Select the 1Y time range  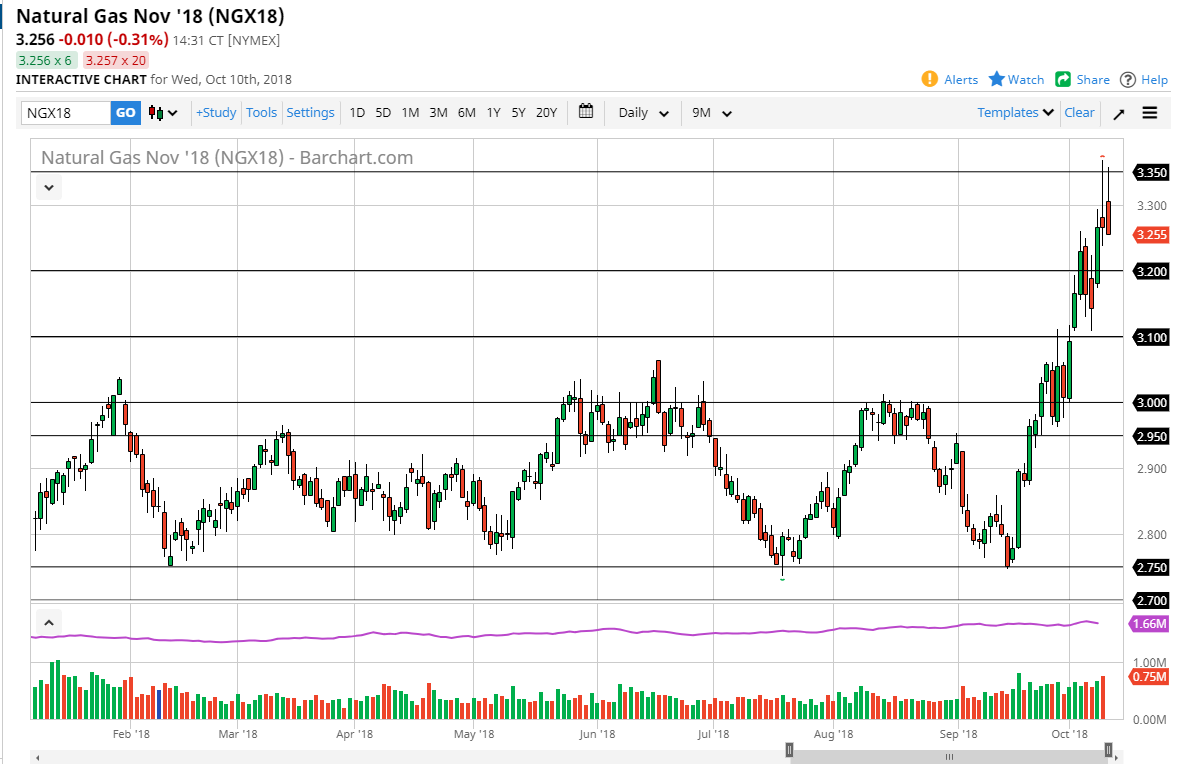[493, 113]
